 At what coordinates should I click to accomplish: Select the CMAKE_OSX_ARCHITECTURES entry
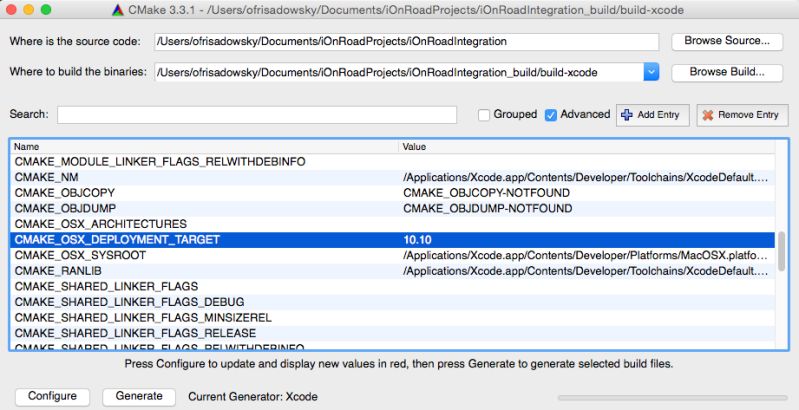pos(392,224)
